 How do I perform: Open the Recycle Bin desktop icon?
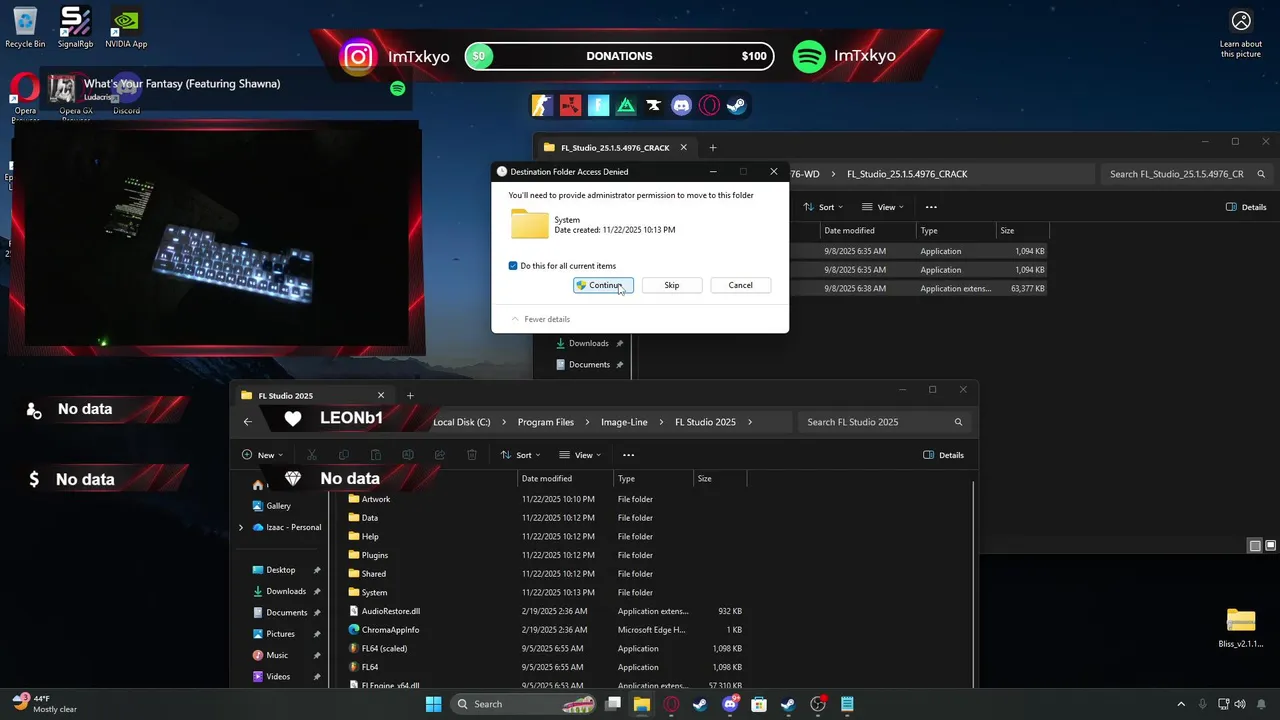click(25, 27)
